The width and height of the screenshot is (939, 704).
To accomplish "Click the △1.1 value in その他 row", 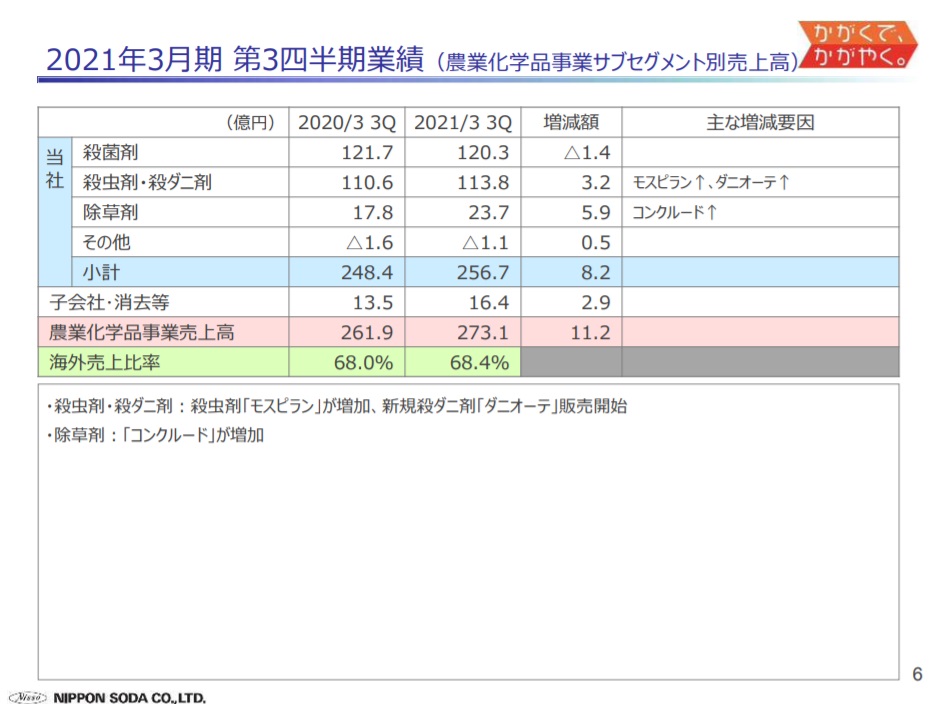I will click(485, 242).
